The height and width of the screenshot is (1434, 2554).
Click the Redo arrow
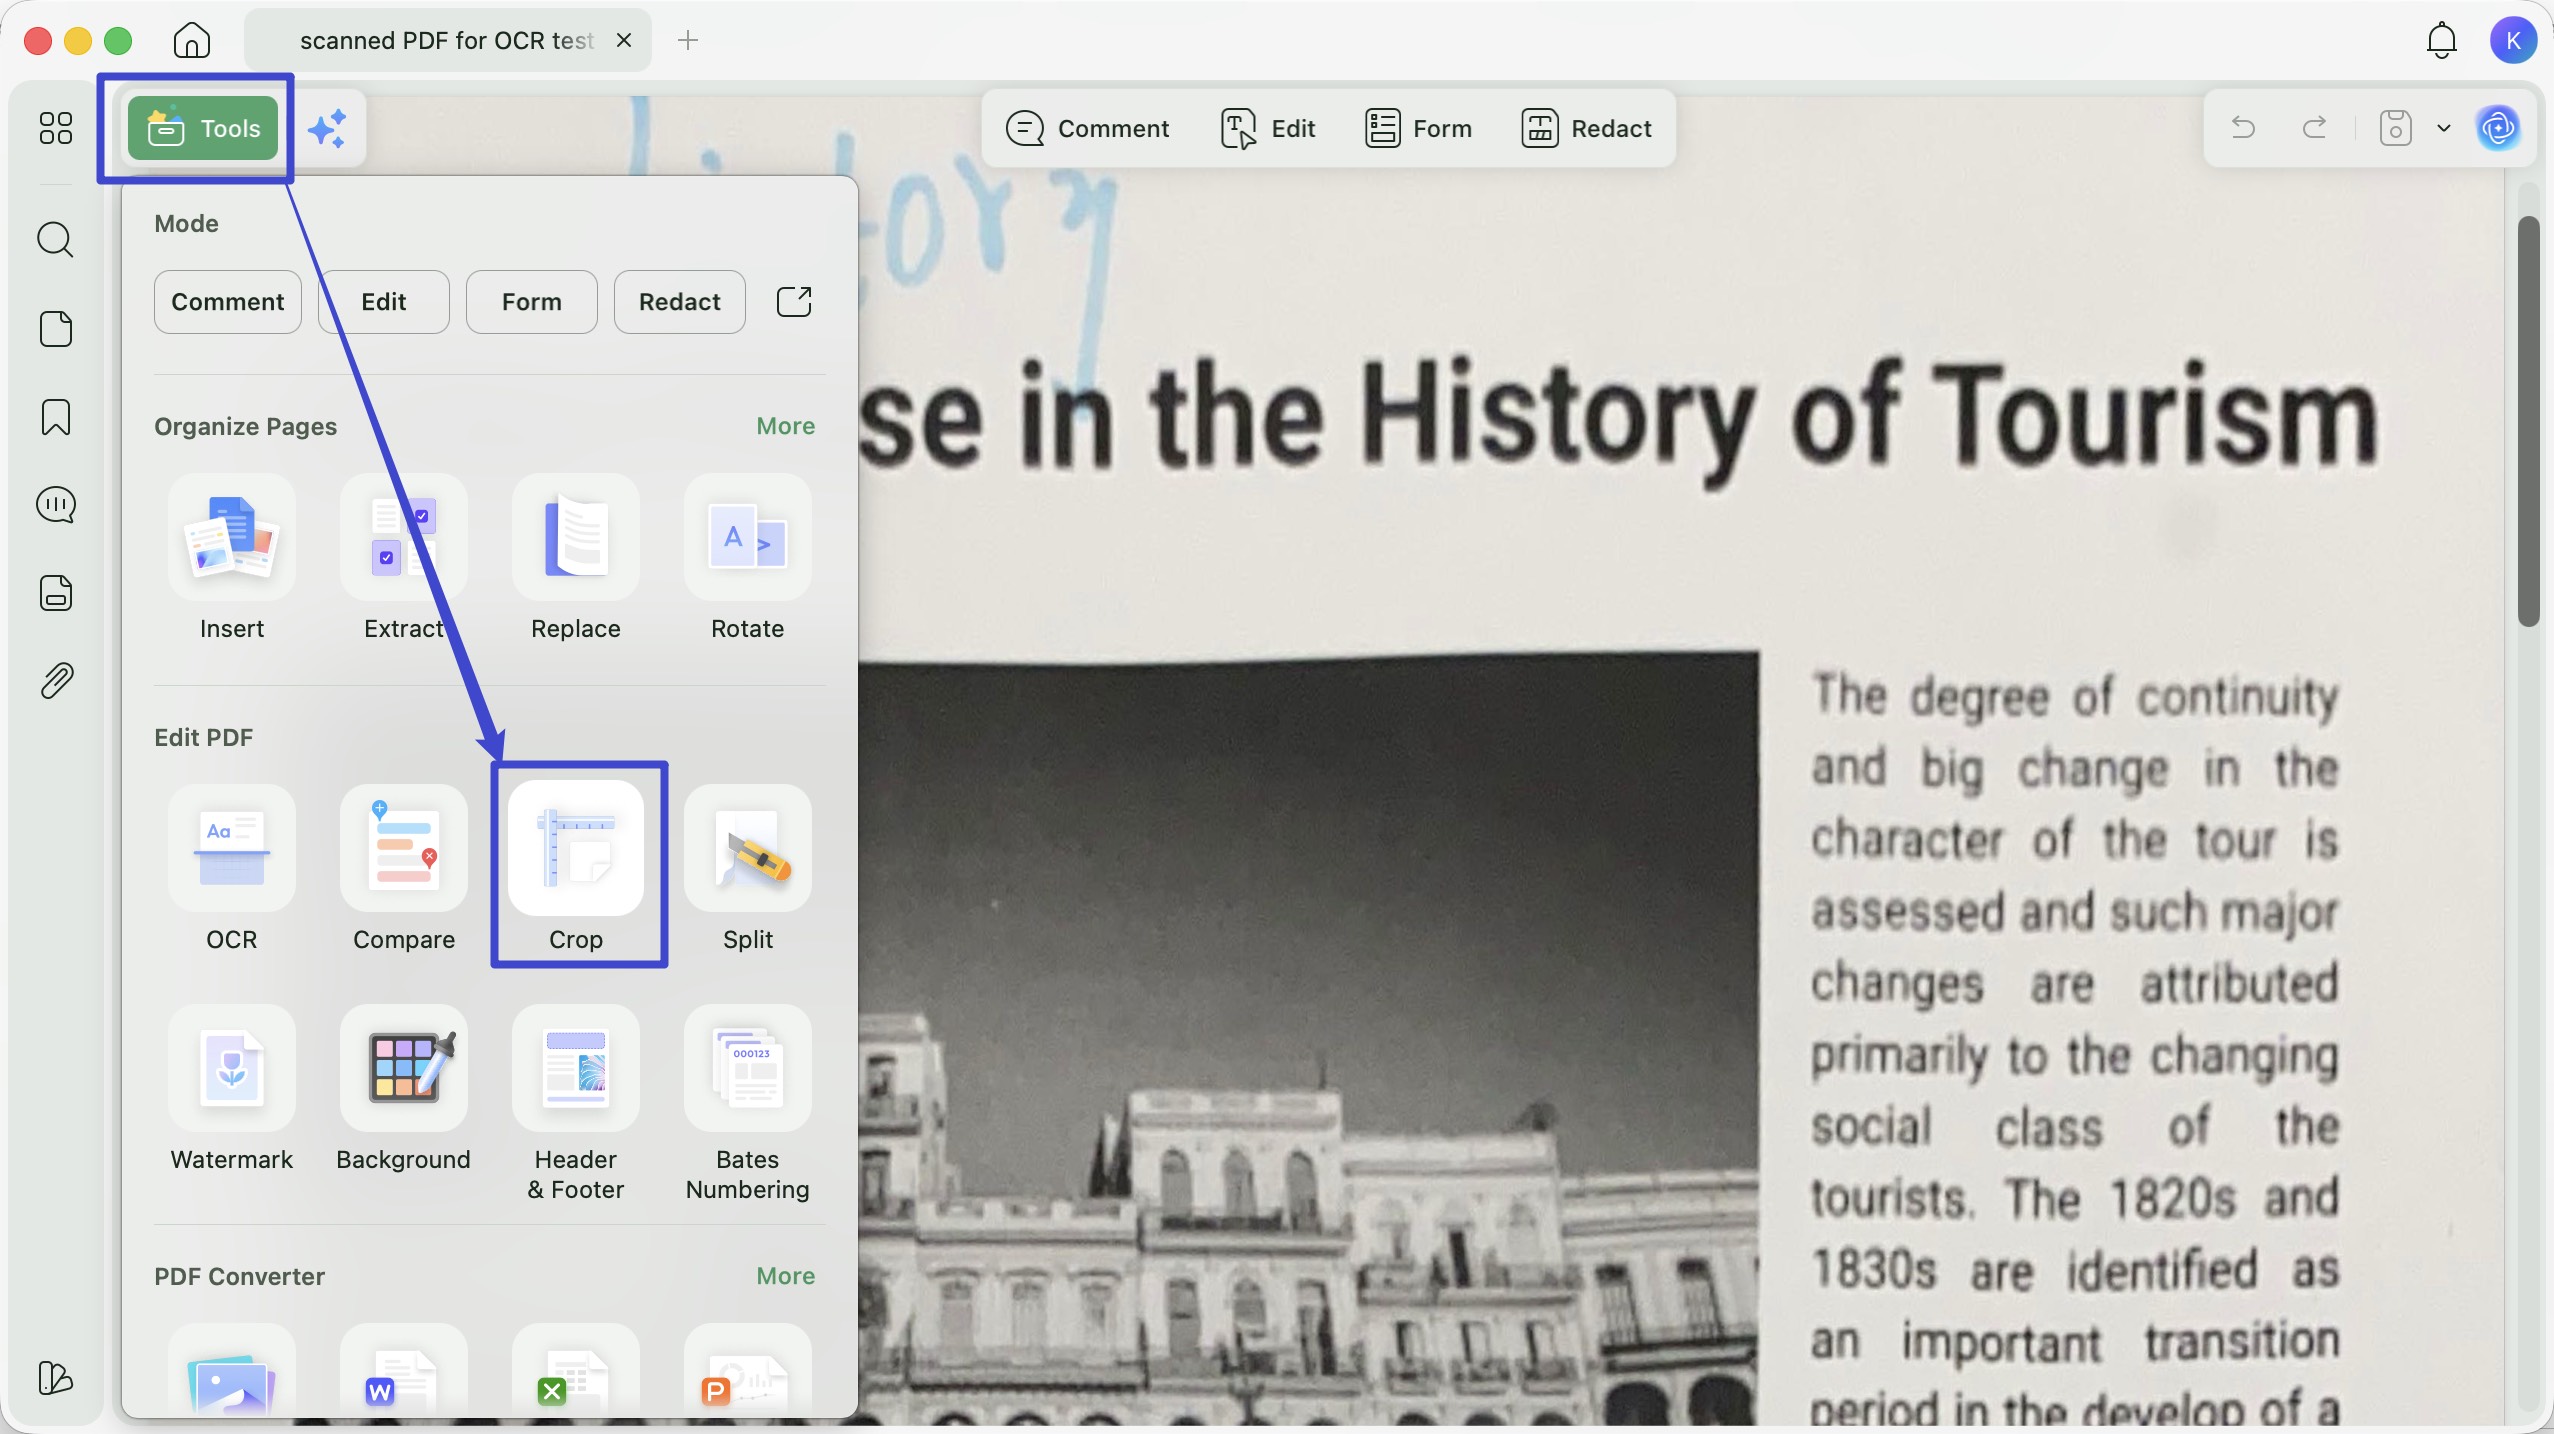[x=2315, y=128]
